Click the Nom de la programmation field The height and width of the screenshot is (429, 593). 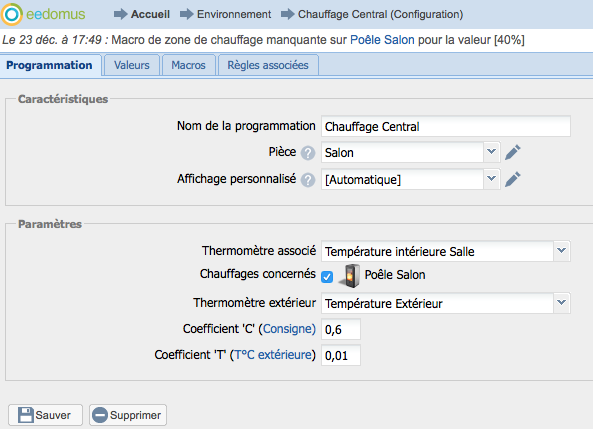pos(446,126)
